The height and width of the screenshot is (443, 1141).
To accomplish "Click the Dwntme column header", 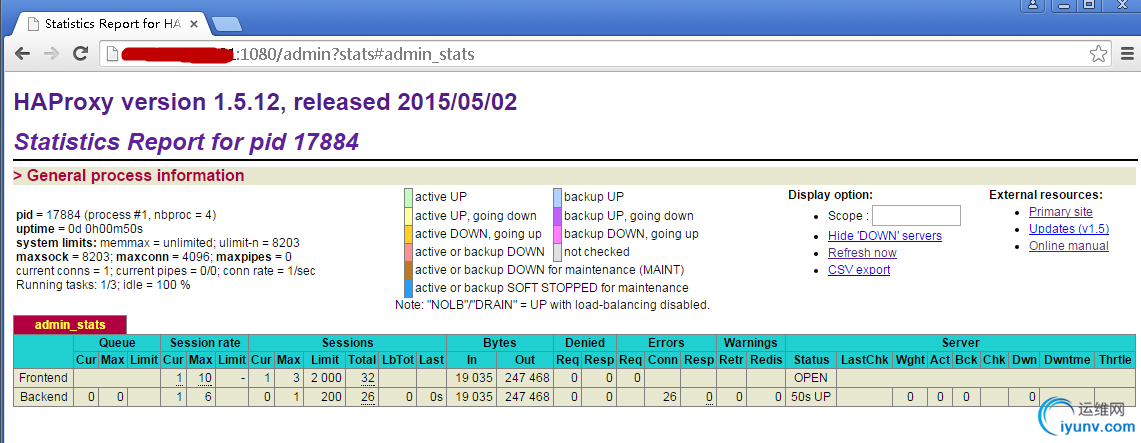I will tap(1067, 360).
